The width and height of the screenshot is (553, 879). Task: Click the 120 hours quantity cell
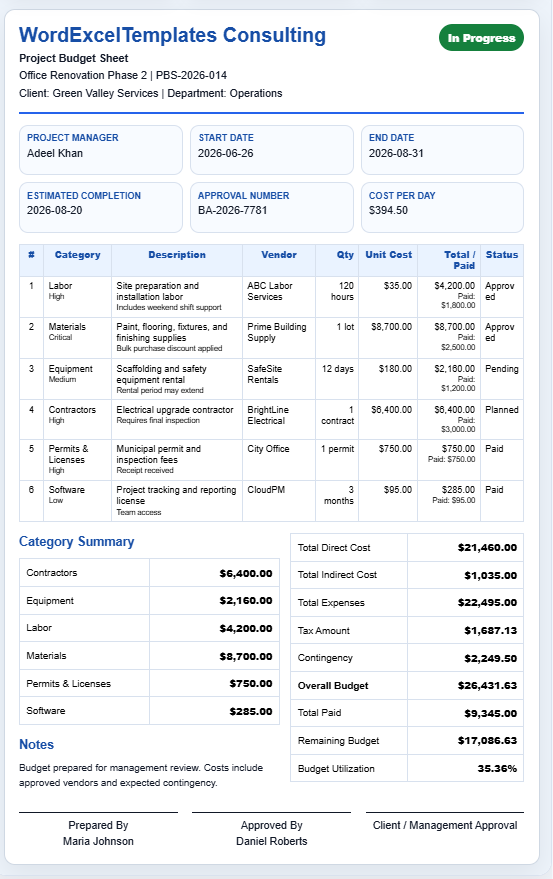coord(337,297)
